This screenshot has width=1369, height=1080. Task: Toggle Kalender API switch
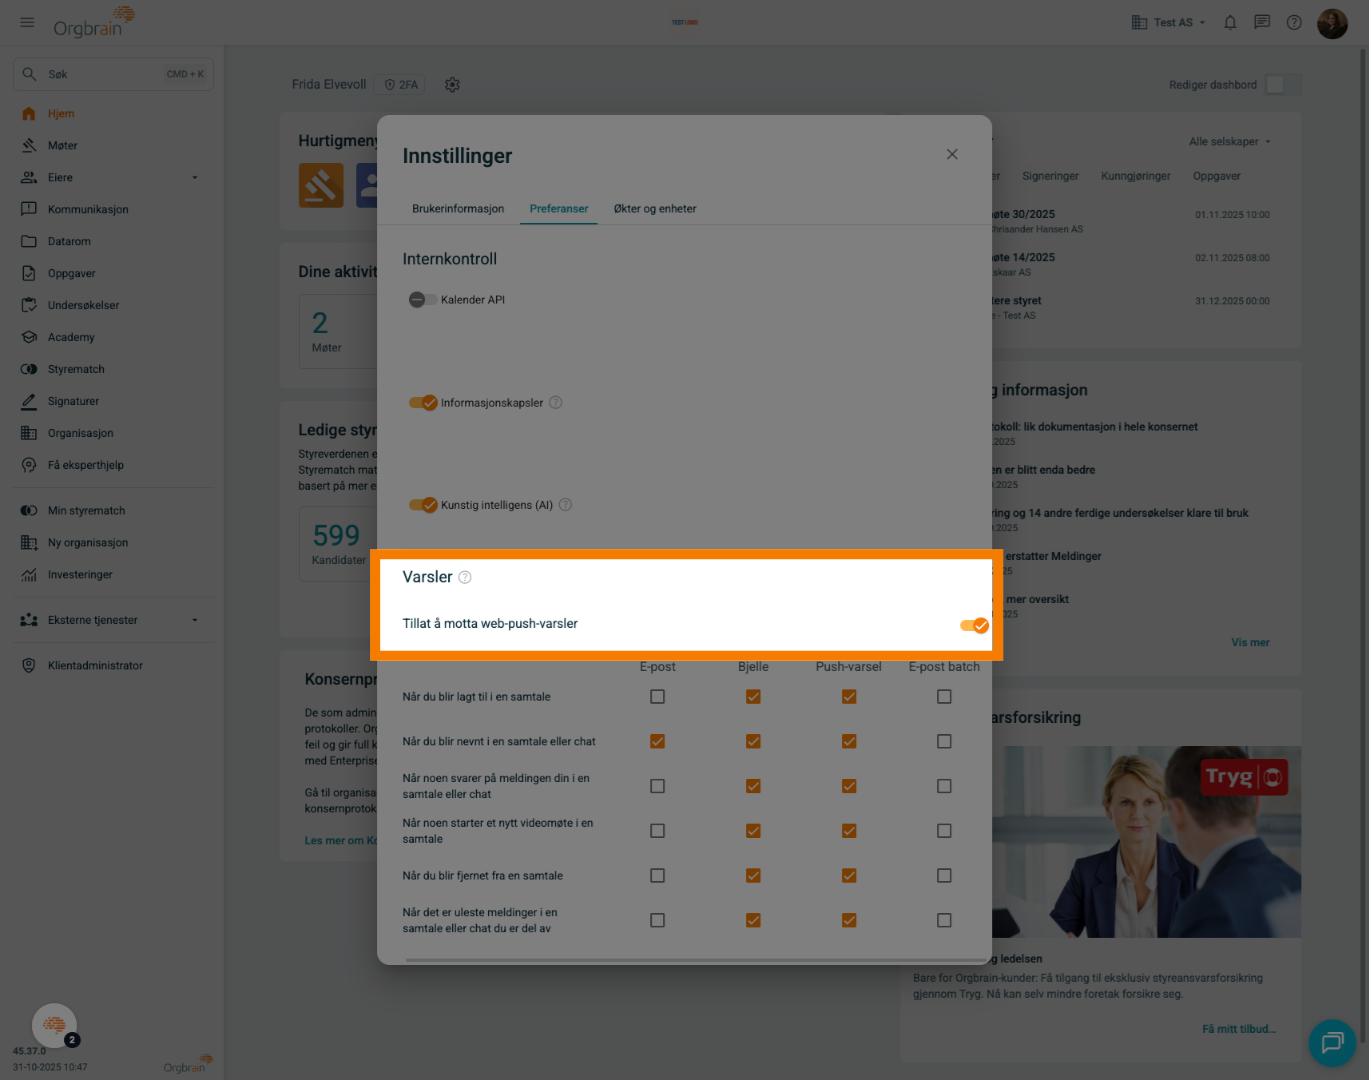pos(422,300)
